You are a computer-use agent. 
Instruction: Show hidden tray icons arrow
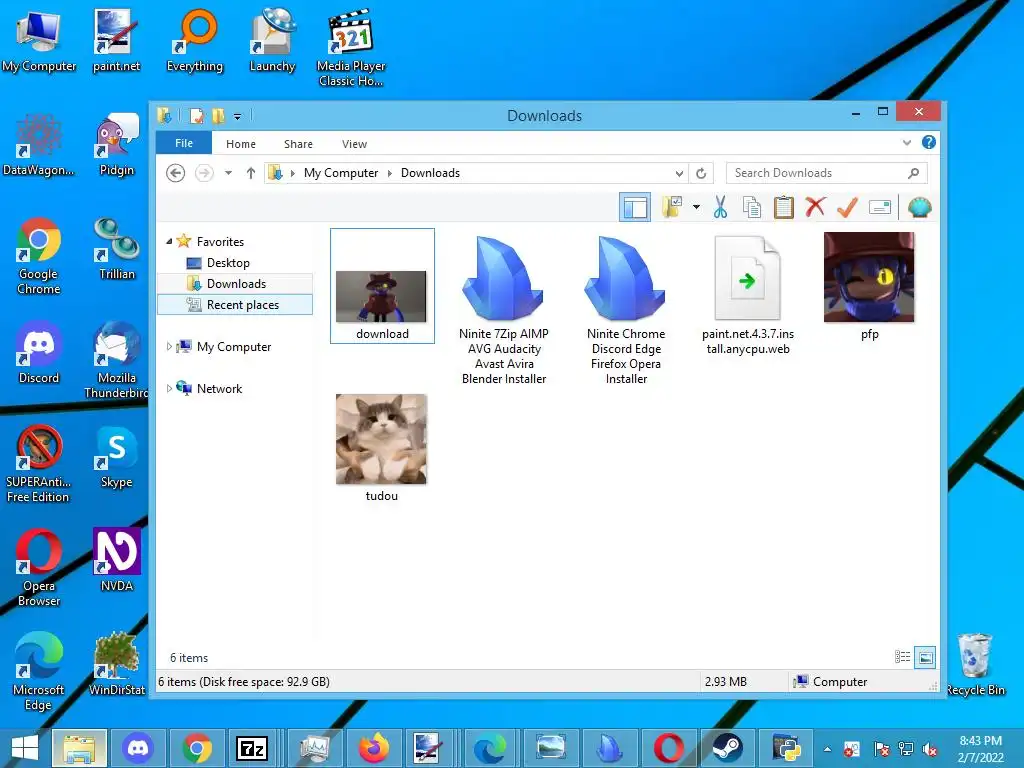[x=827, y=749]
